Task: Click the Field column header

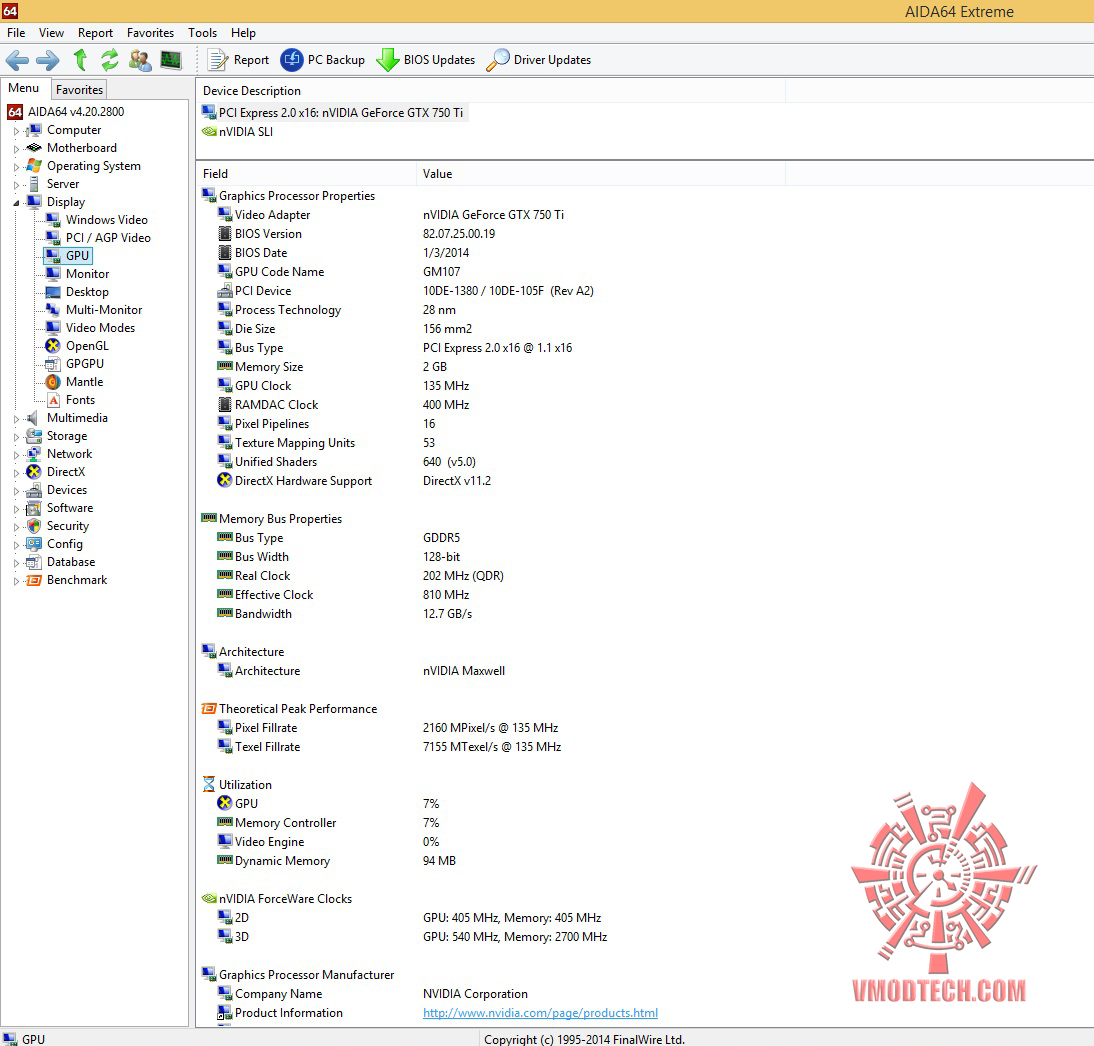Action: pos(306,174)
